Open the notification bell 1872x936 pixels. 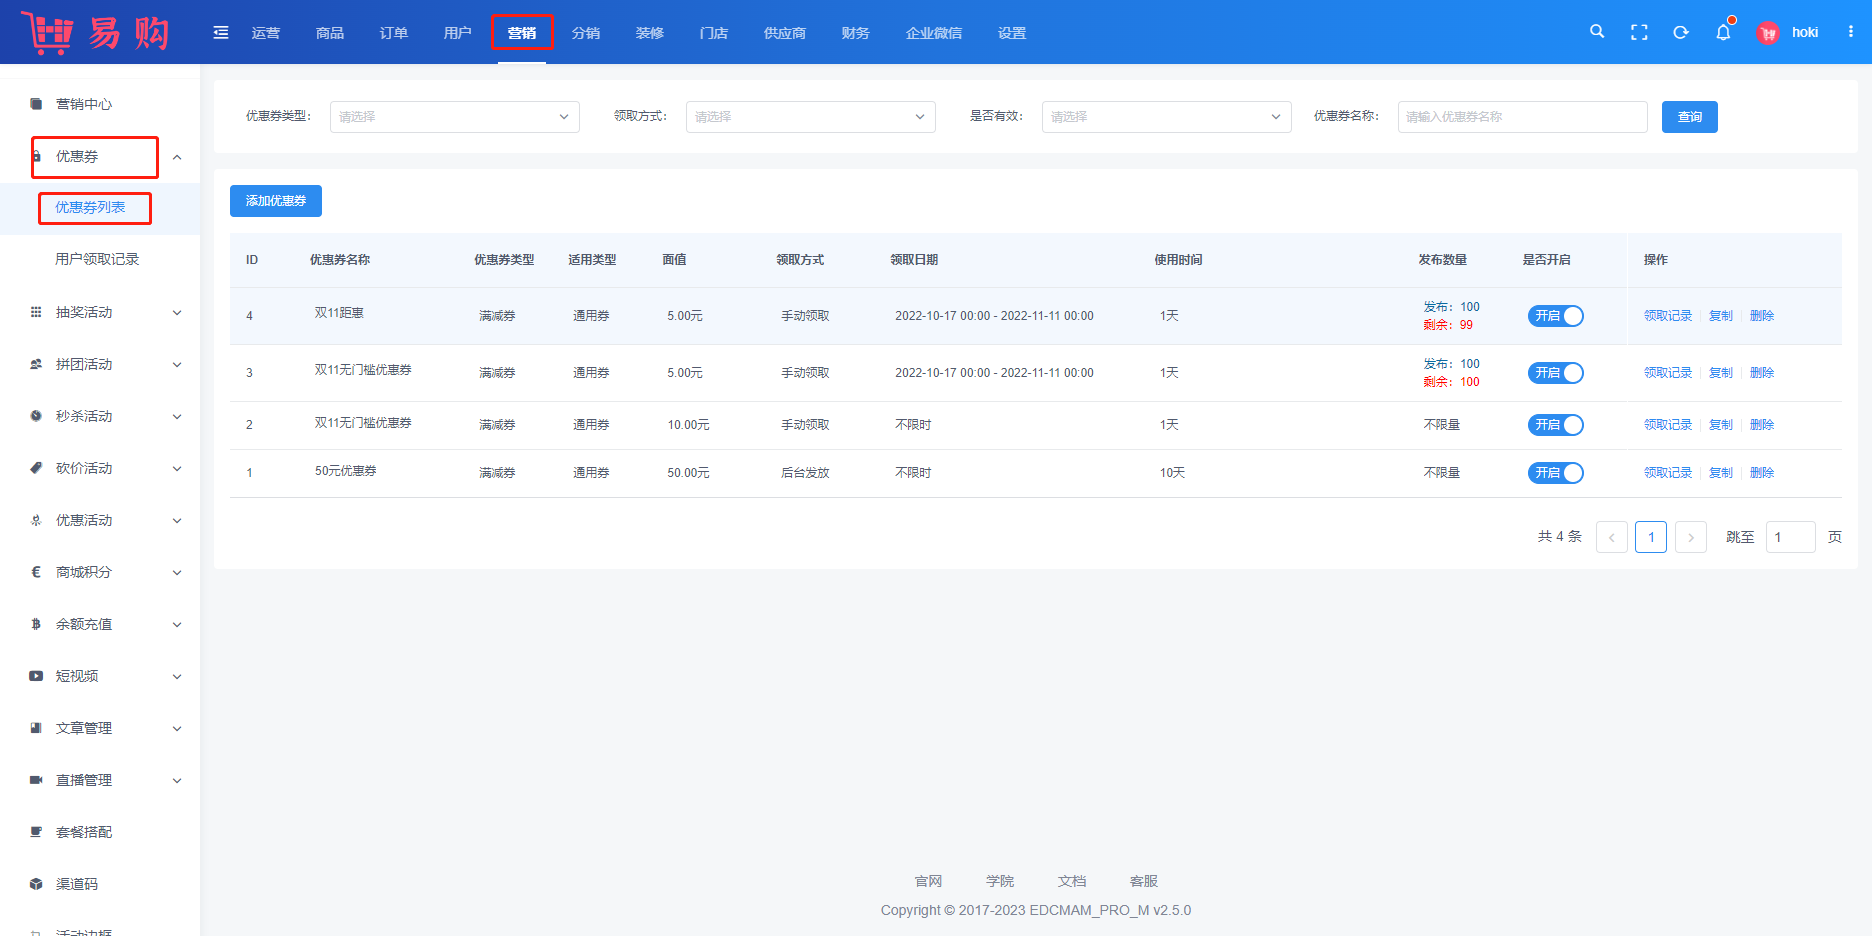click(1723, 32)
